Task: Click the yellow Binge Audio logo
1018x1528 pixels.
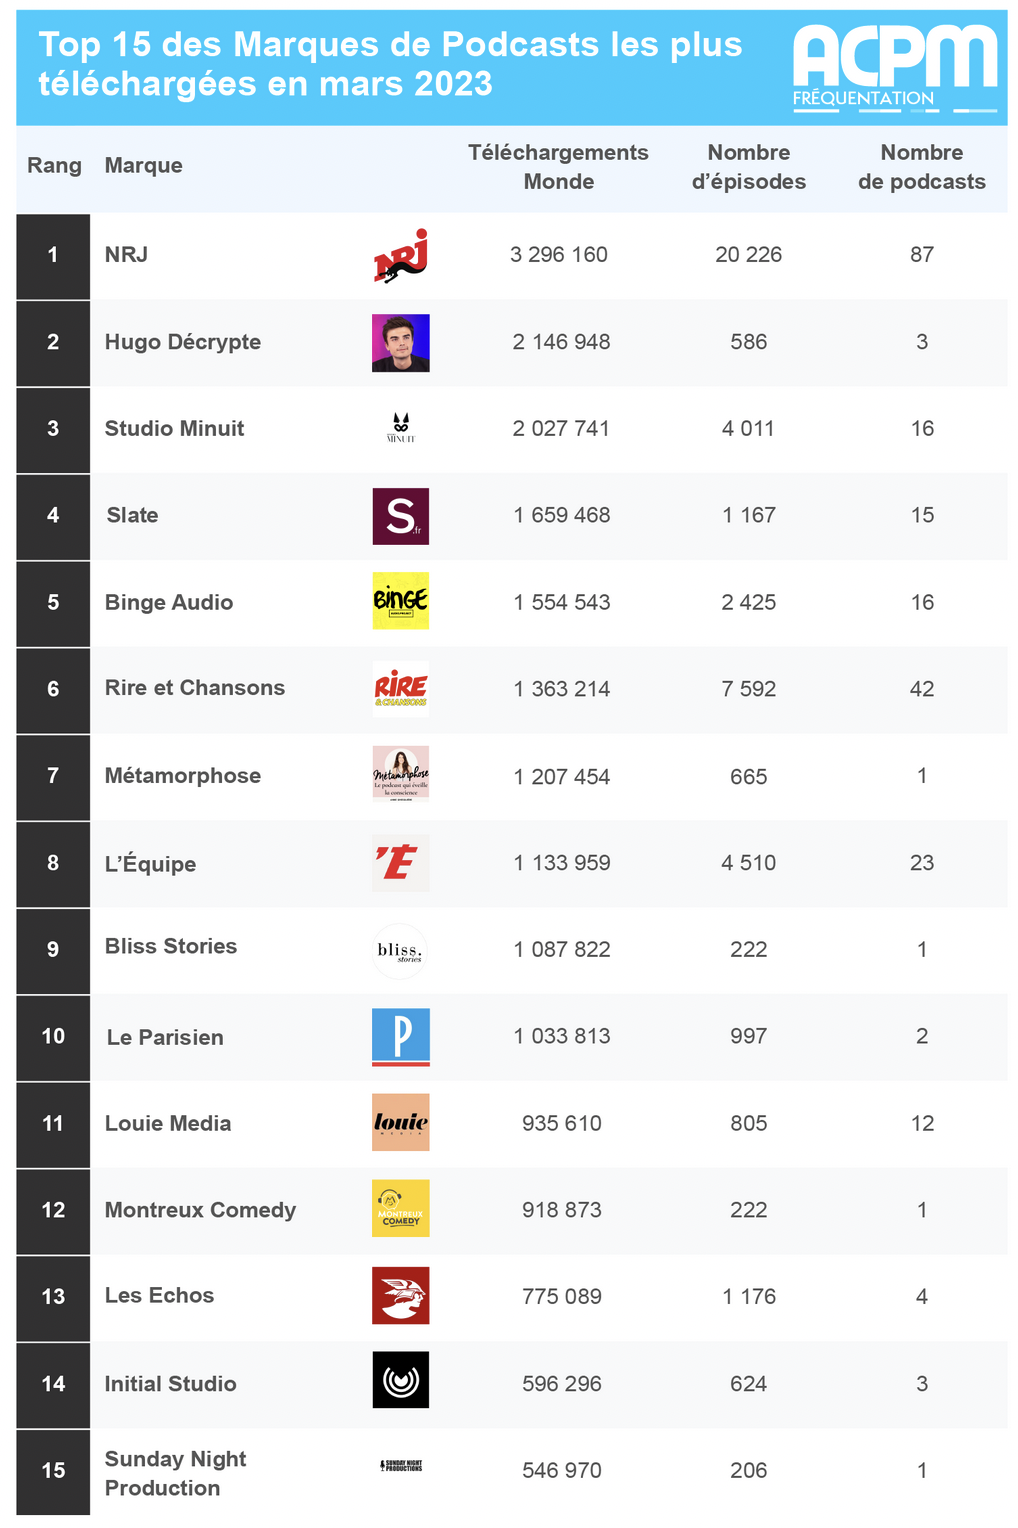Action: coord(401,601)
